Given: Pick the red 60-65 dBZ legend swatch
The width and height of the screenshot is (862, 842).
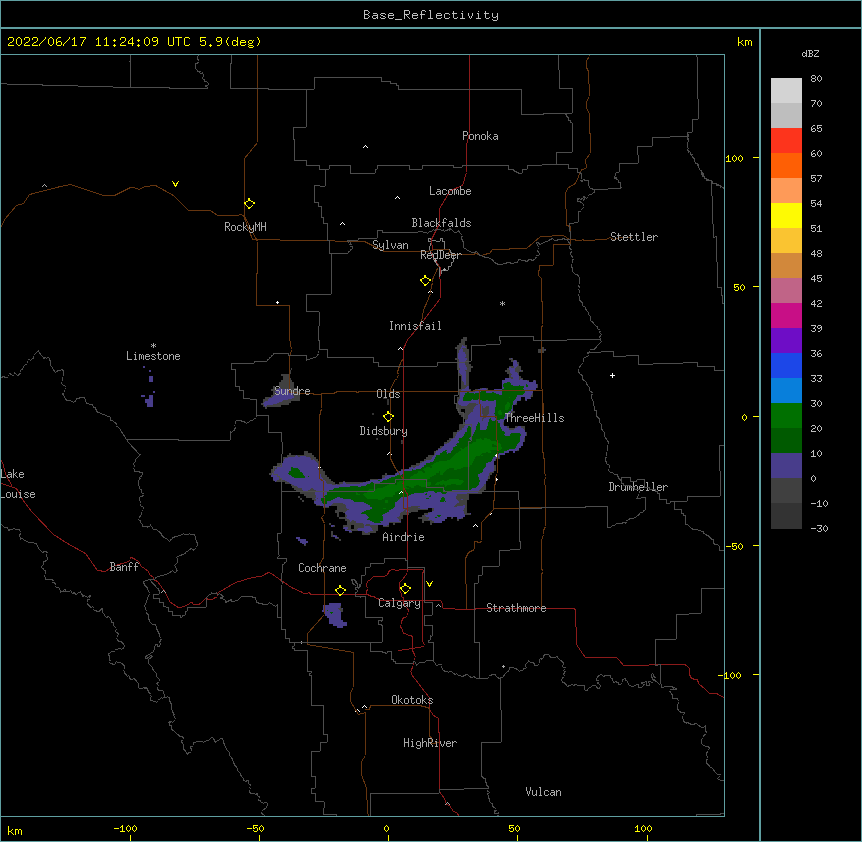Looking at the screenshot, I should (x=786, y=141).
